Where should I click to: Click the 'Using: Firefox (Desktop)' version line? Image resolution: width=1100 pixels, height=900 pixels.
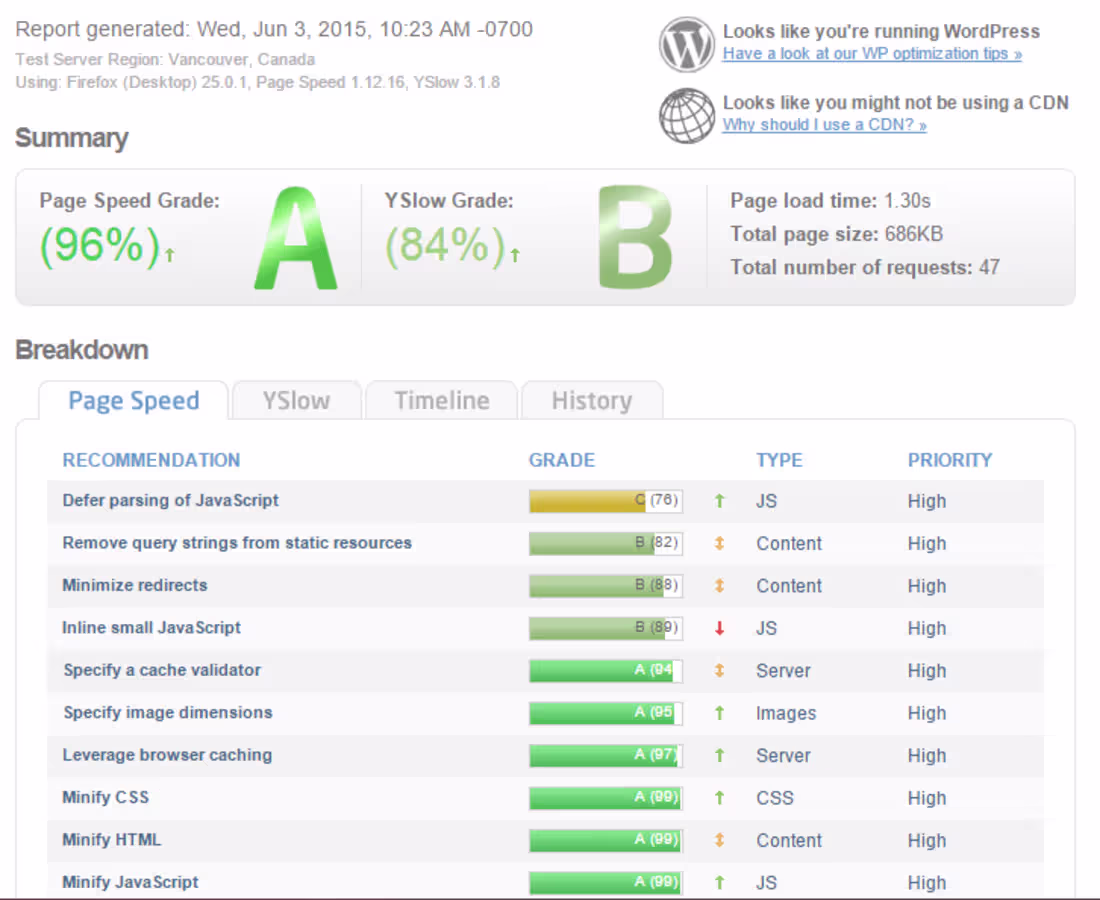tap(257, 82)
